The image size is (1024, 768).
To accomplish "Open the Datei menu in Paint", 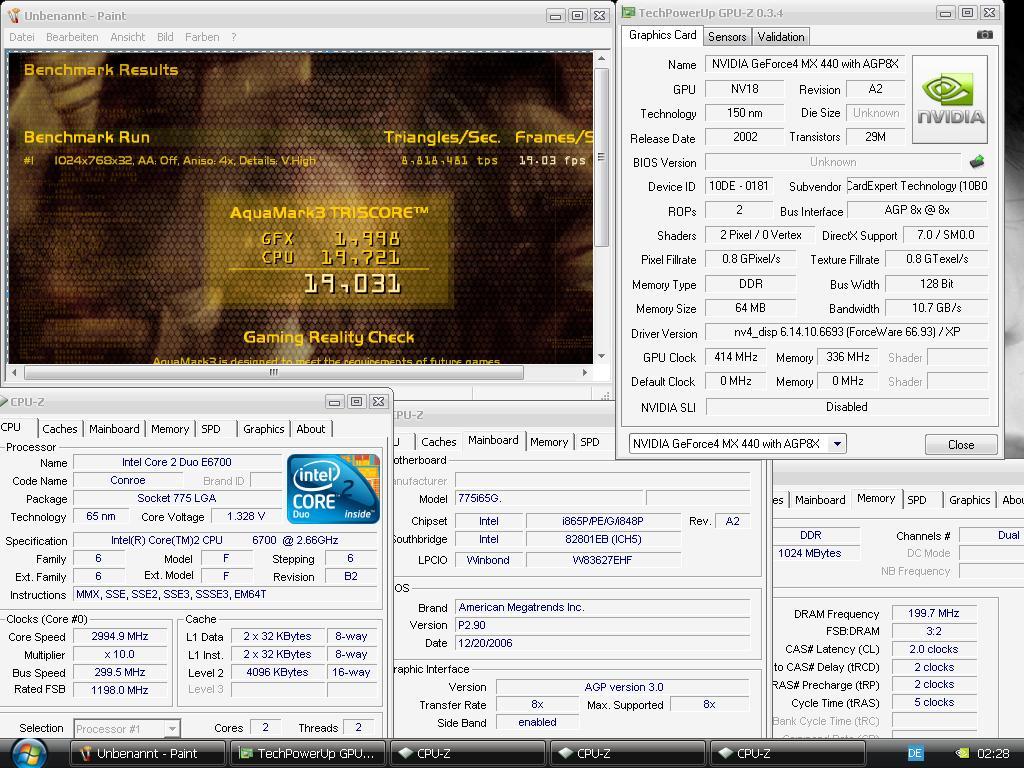I will [x=22, y=37].
